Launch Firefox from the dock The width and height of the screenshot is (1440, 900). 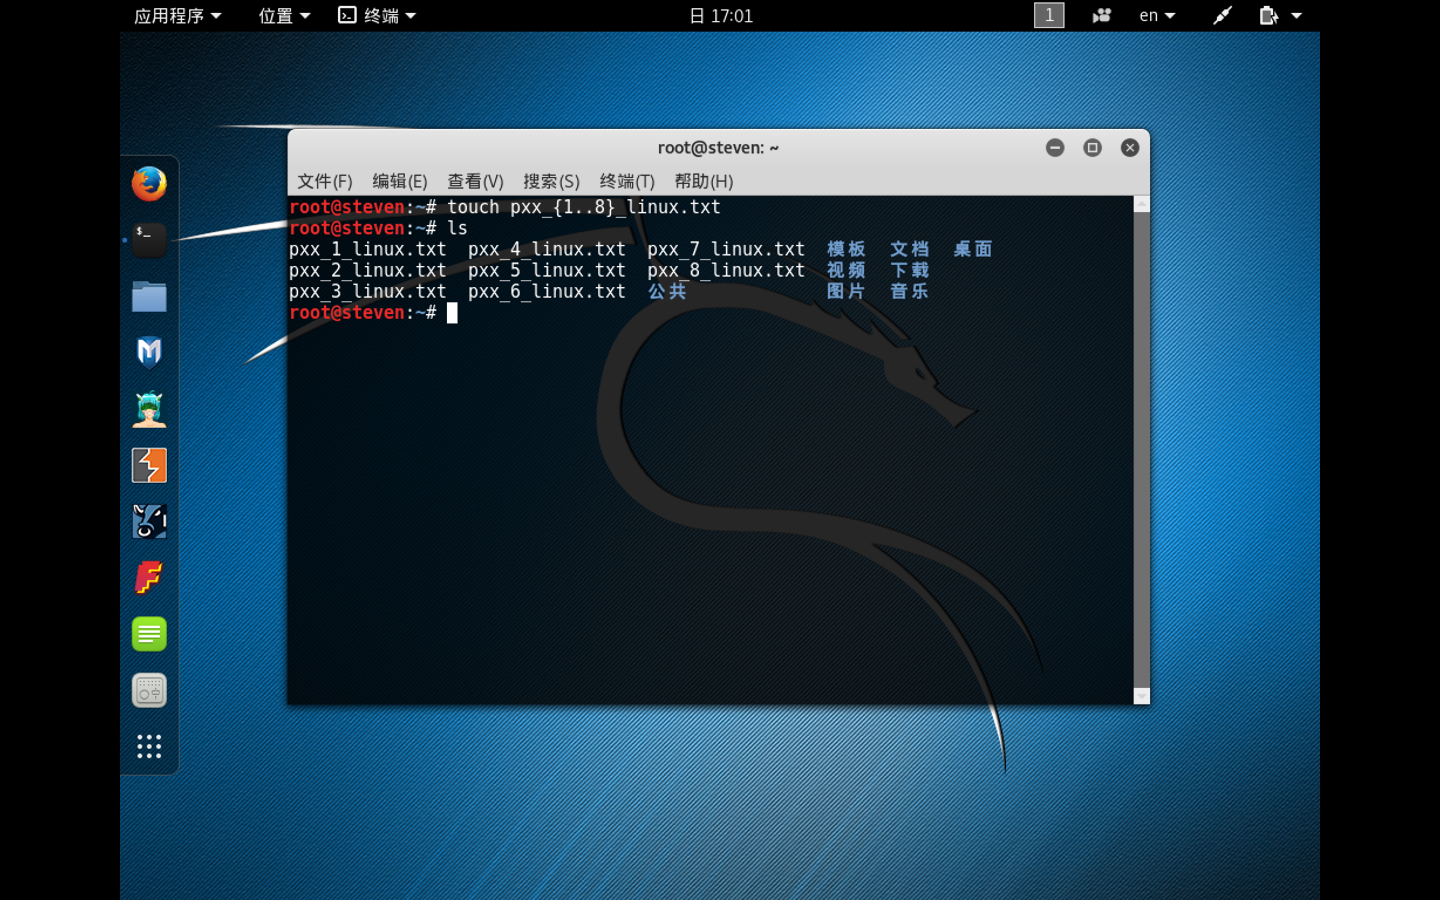tap(149, 184)
